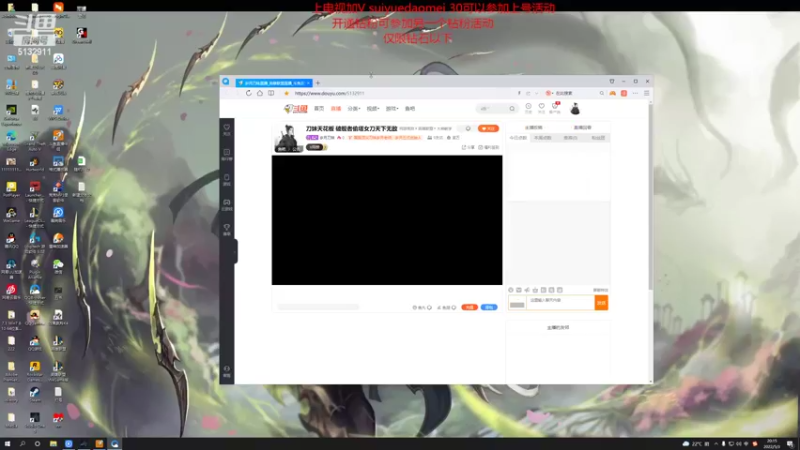Open the client download icon with badge
The height and width of the screenshot is (450, 800).
click(555, 108)
